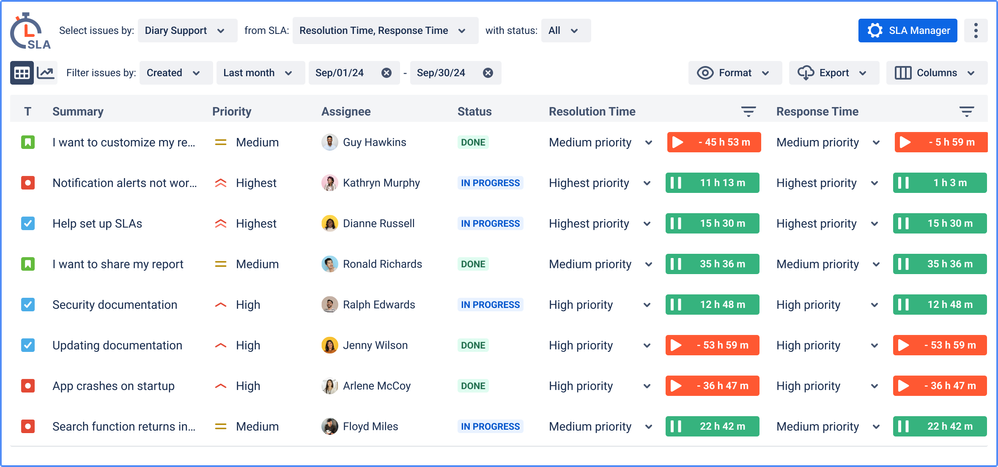Open issue 'App crashes on startup'
The height and width of the screenshot is (467, 998).
point(113,386)
